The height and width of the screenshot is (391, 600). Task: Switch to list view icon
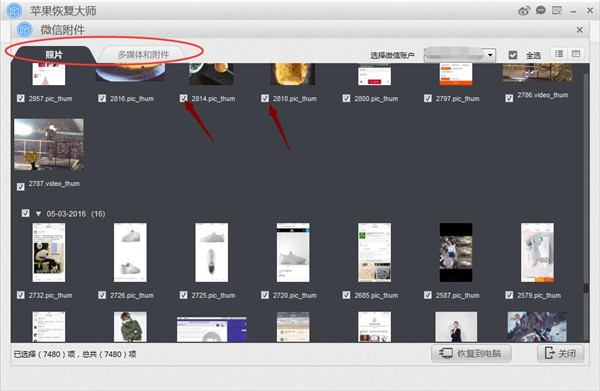tap(559, 54)
